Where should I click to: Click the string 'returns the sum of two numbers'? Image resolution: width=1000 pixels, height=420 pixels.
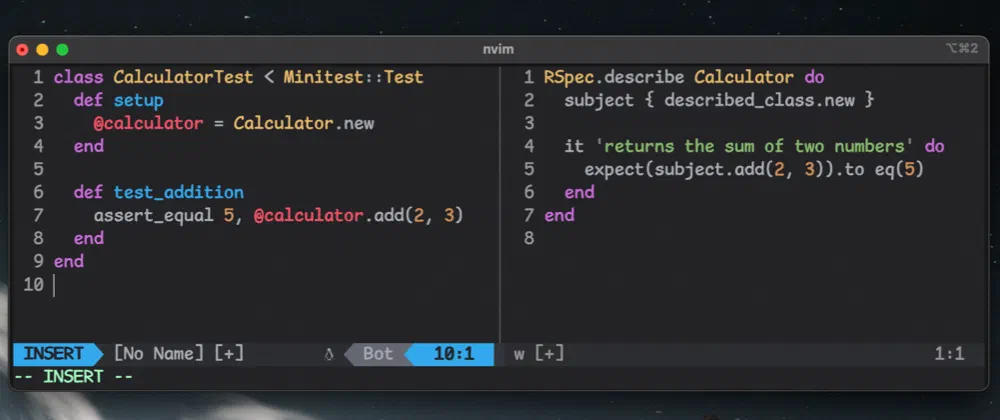click(x=754, y=147)
